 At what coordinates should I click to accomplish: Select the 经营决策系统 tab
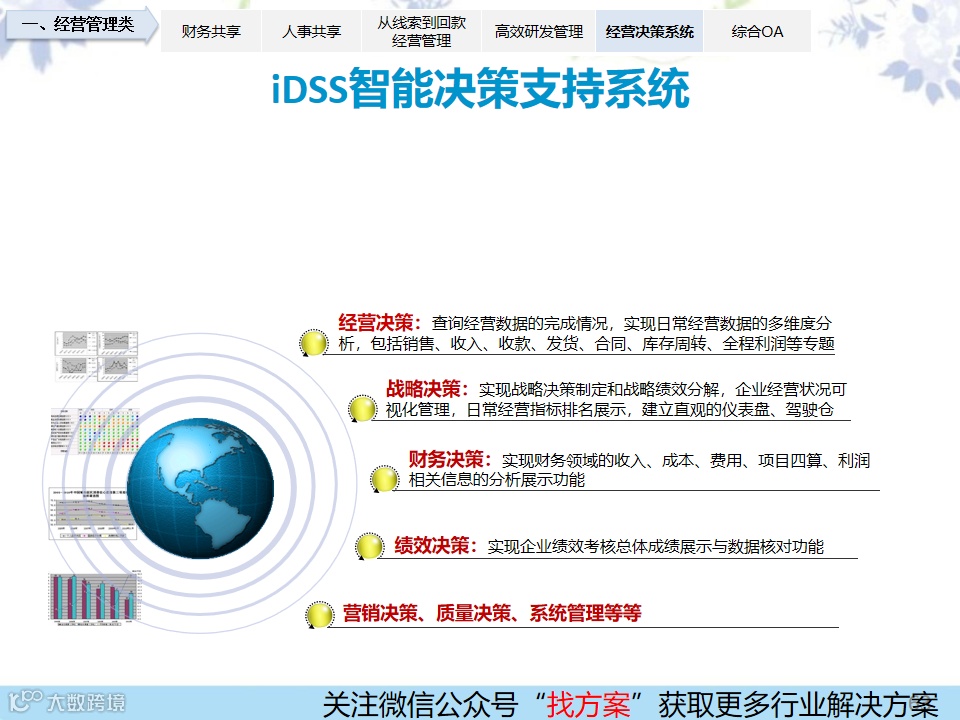[x=649, y=31]
